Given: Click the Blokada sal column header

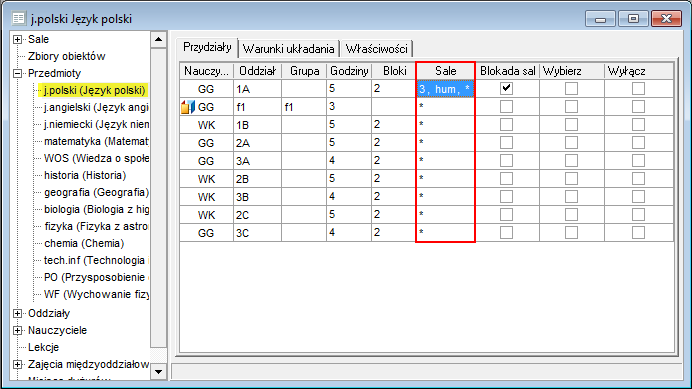Looking at the screenshot, I should tap(507, 71).
